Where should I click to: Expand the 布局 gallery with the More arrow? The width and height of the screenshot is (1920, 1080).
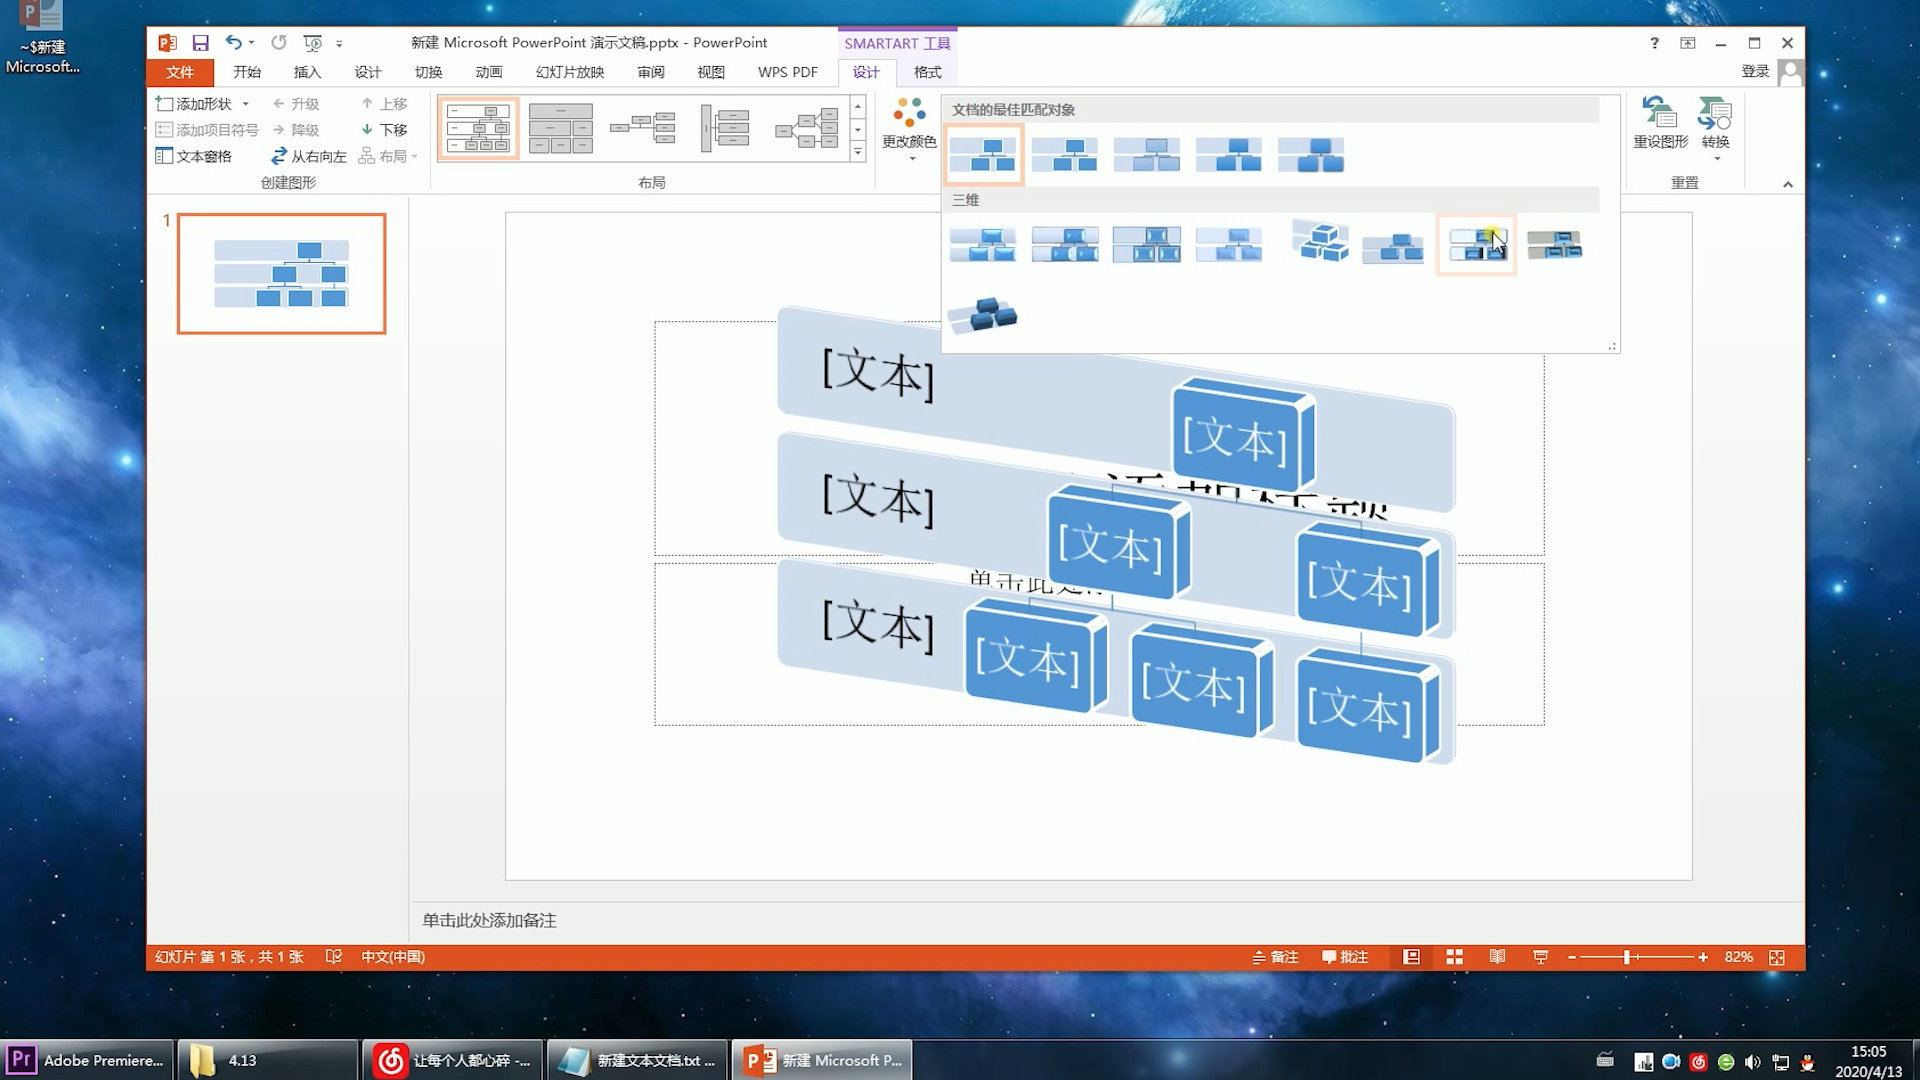(x=858, y=152)
